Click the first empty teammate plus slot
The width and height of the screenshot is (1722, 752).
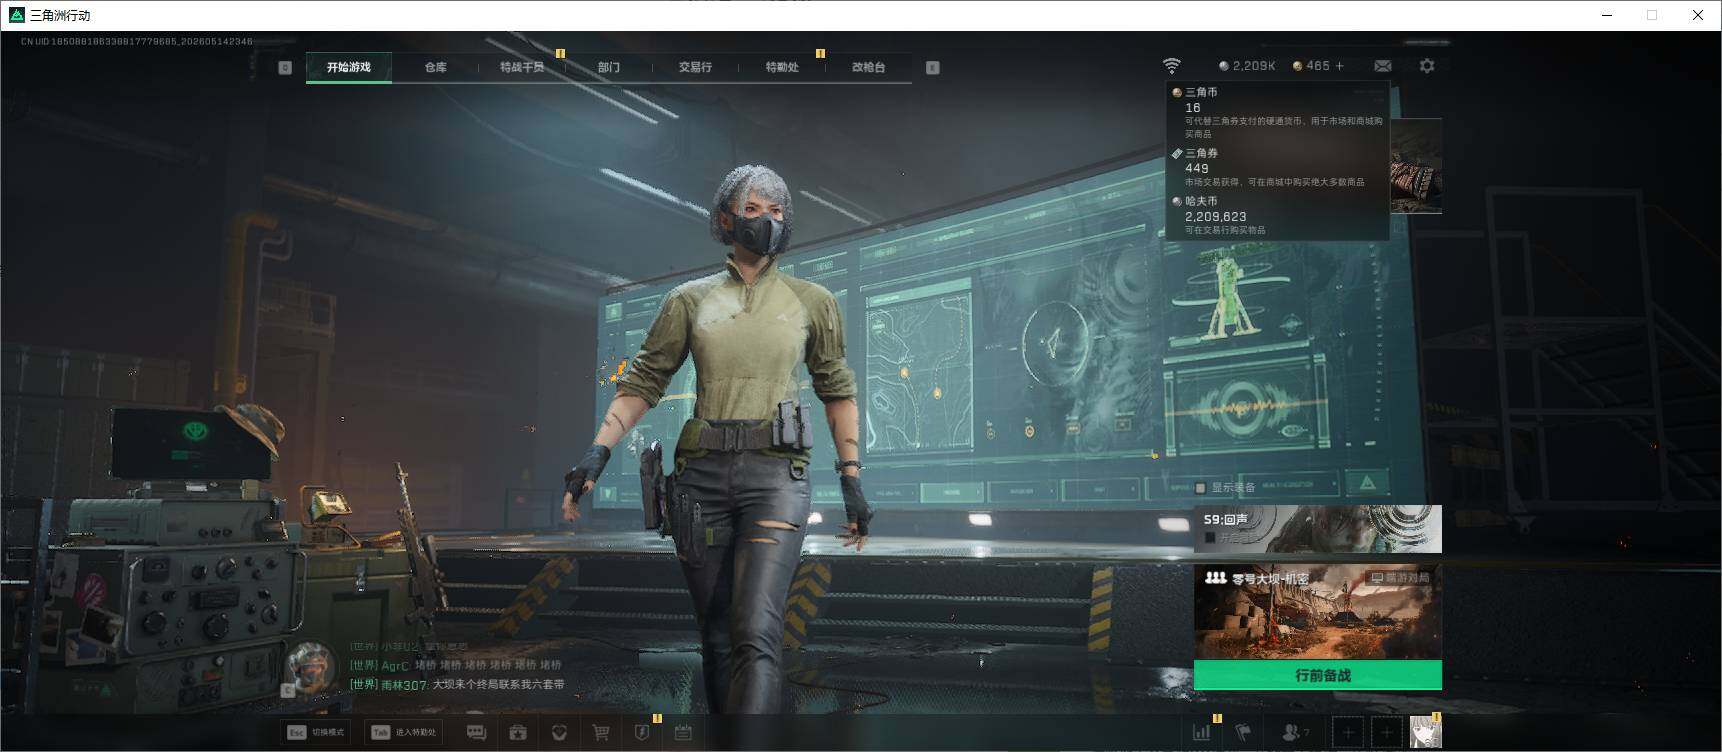coord(1348,733)
